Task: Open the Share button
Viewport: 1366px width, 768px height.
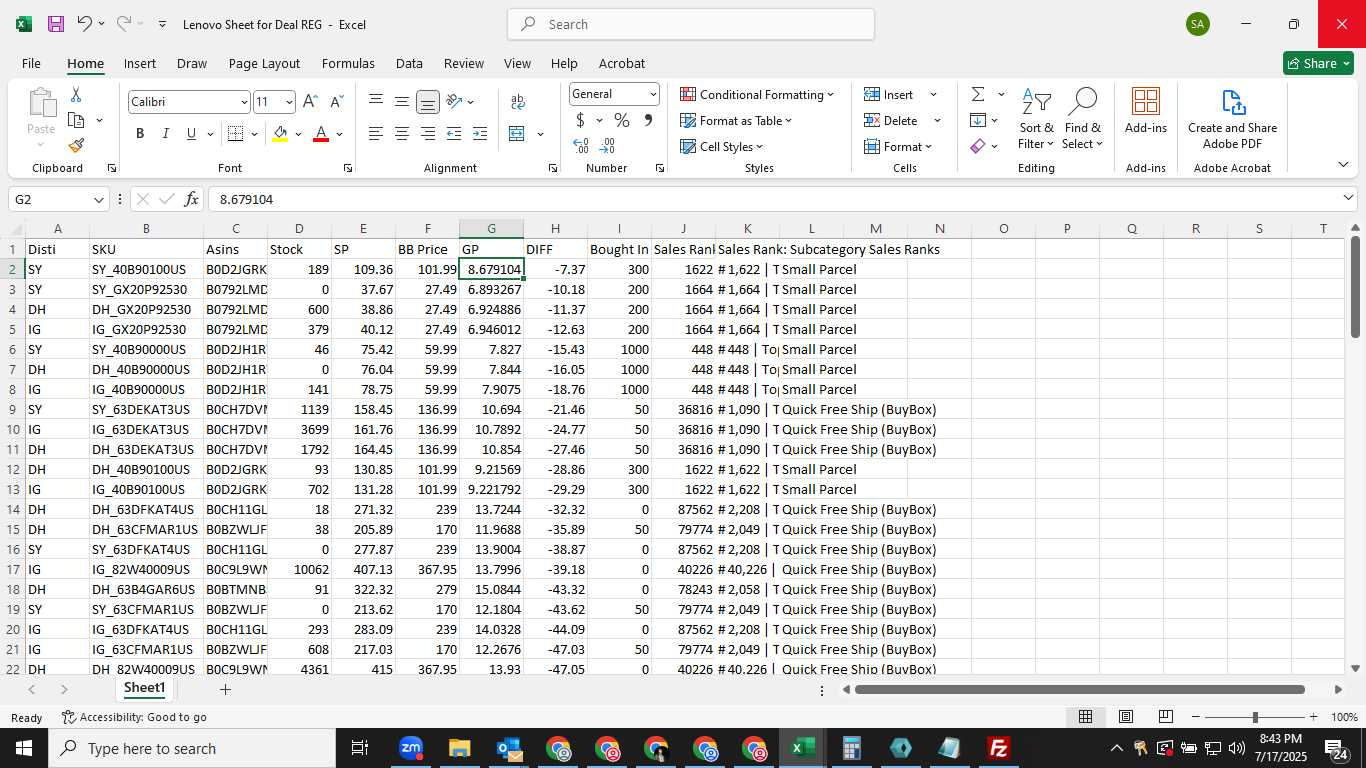Action: click(x=1318, y=63)
